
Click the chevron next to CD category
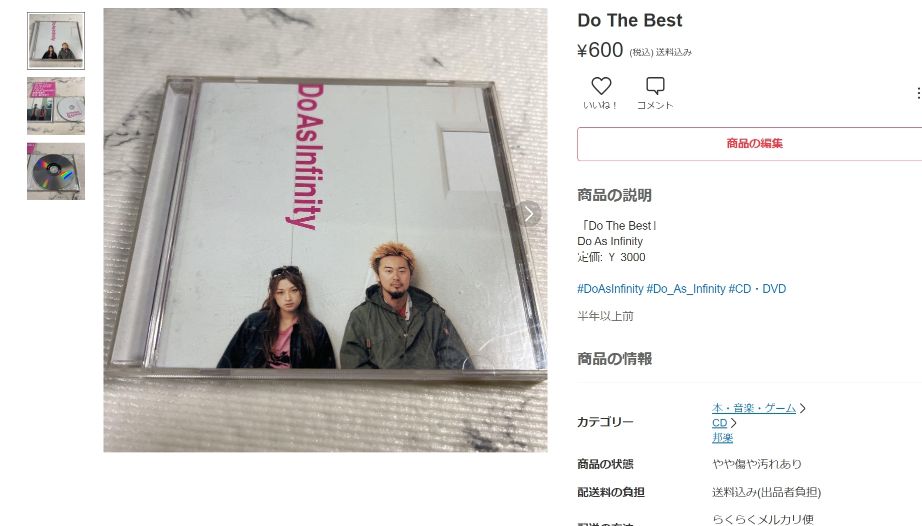click(733, 423)
